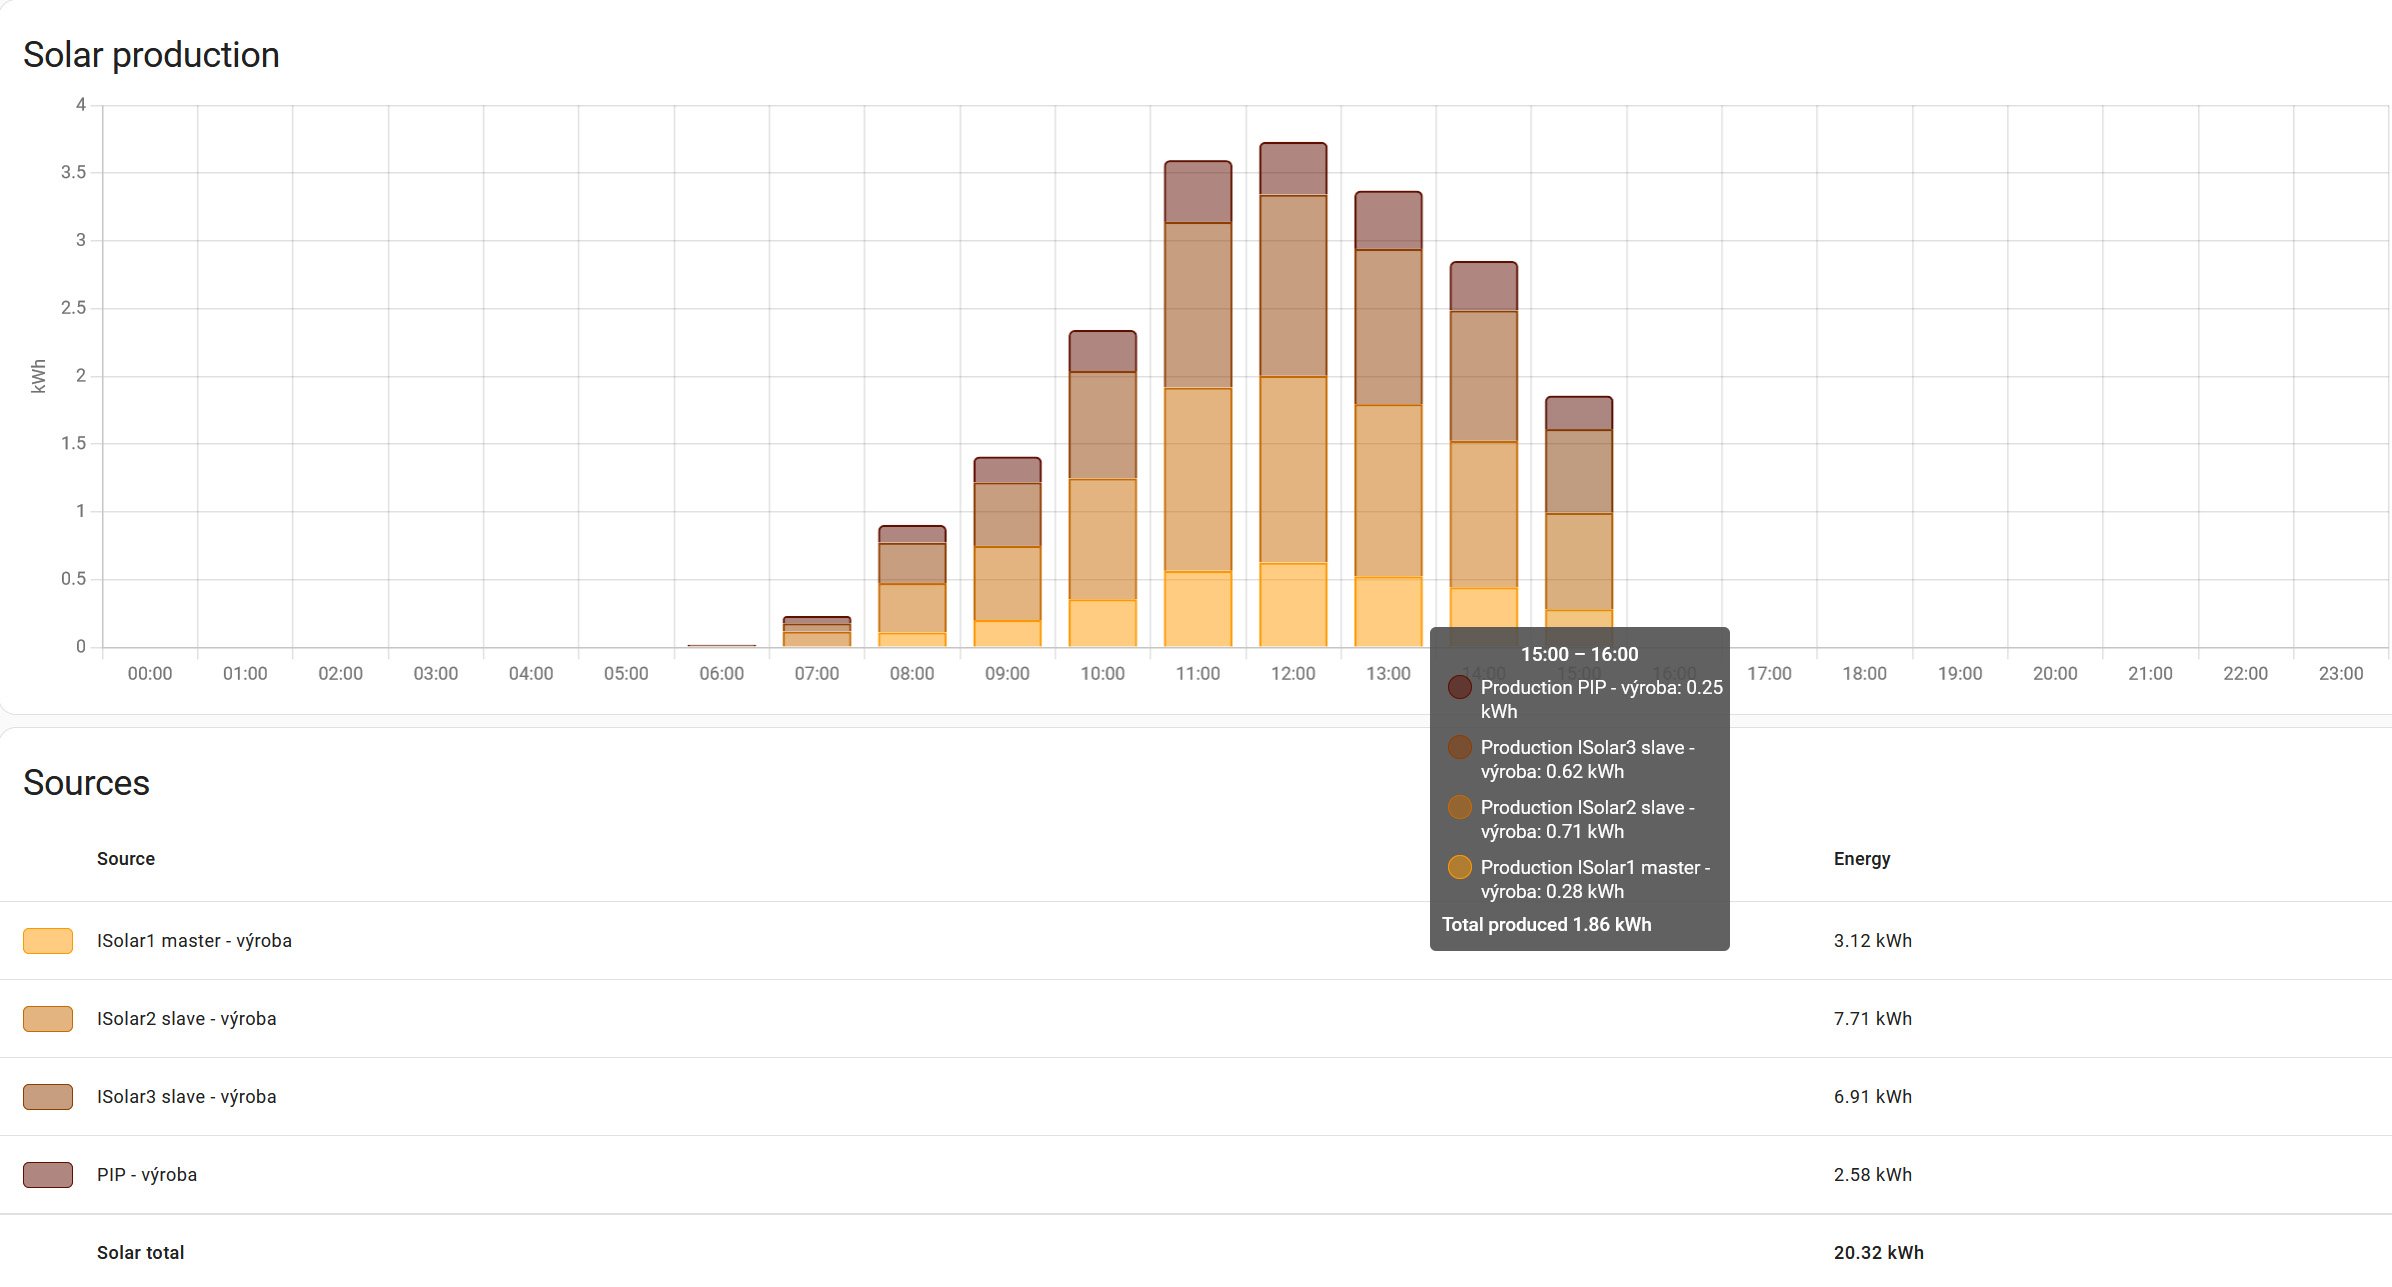Select the 'ISolar3 slave - výroba' source row name
This screenshot has width=2392, height=1287.
tap(187, 1097)
